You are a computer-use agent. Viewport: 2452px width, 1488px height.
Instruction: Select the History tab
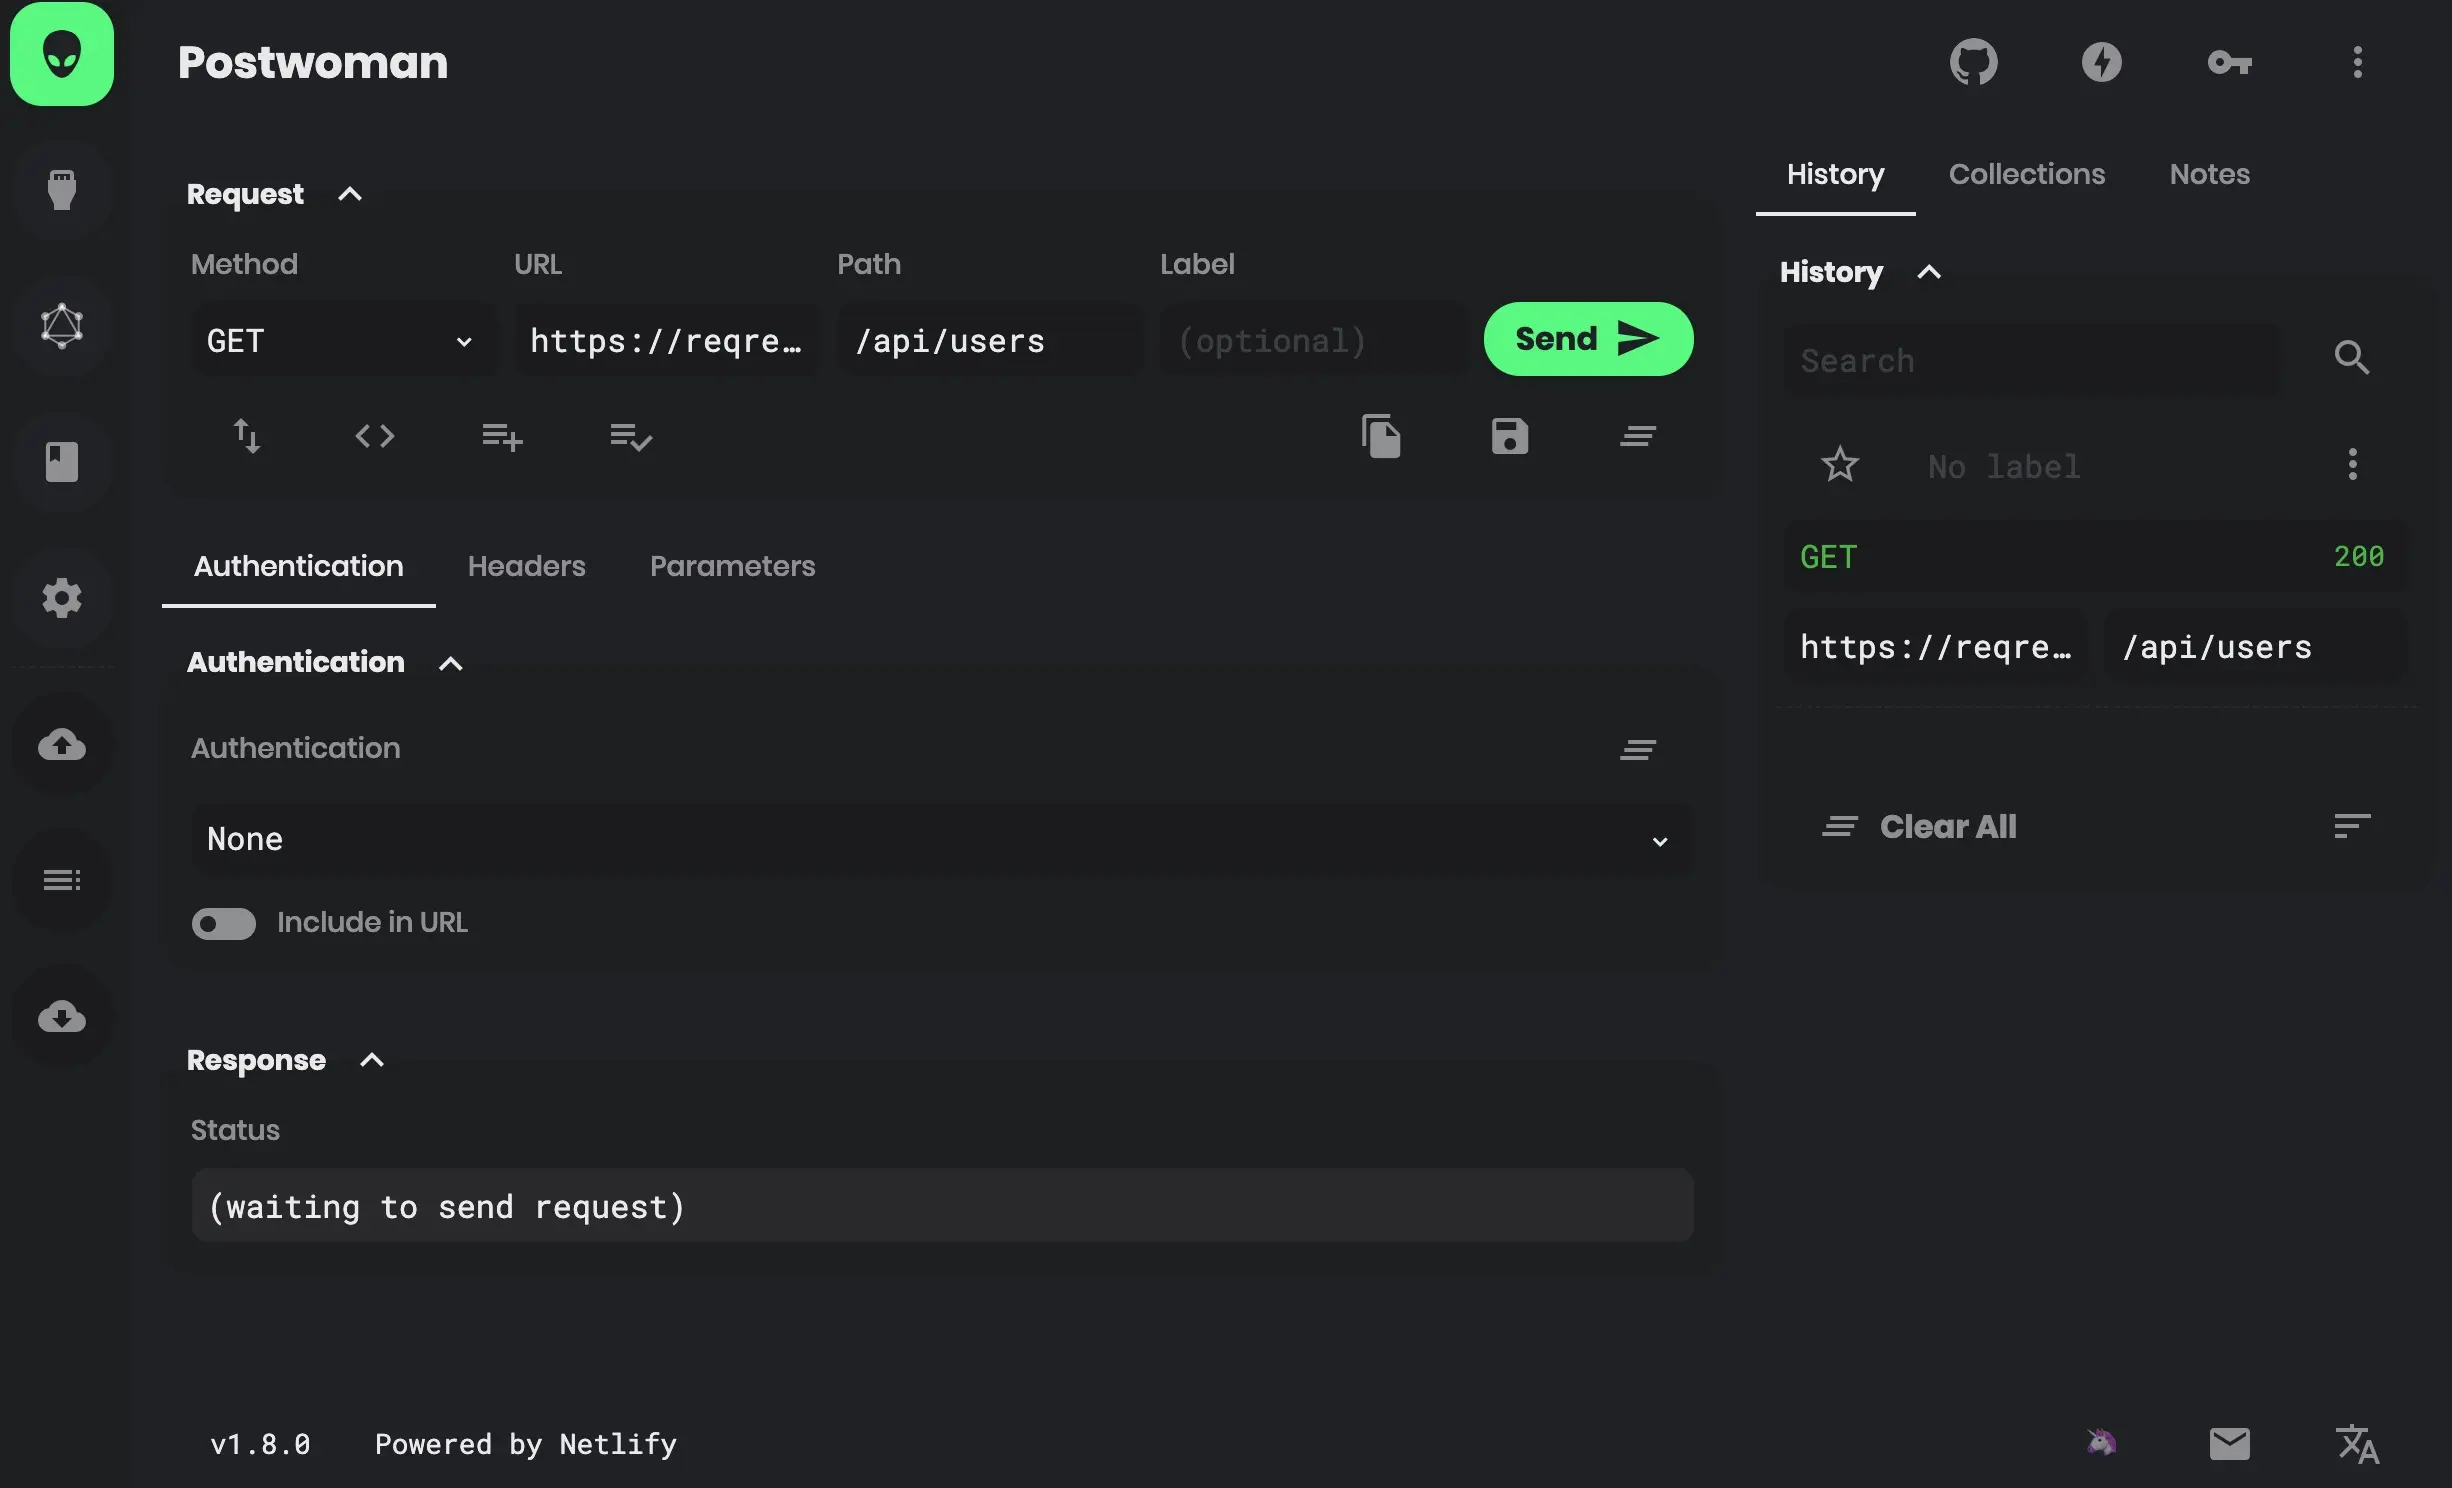[x=1836, y=174]
